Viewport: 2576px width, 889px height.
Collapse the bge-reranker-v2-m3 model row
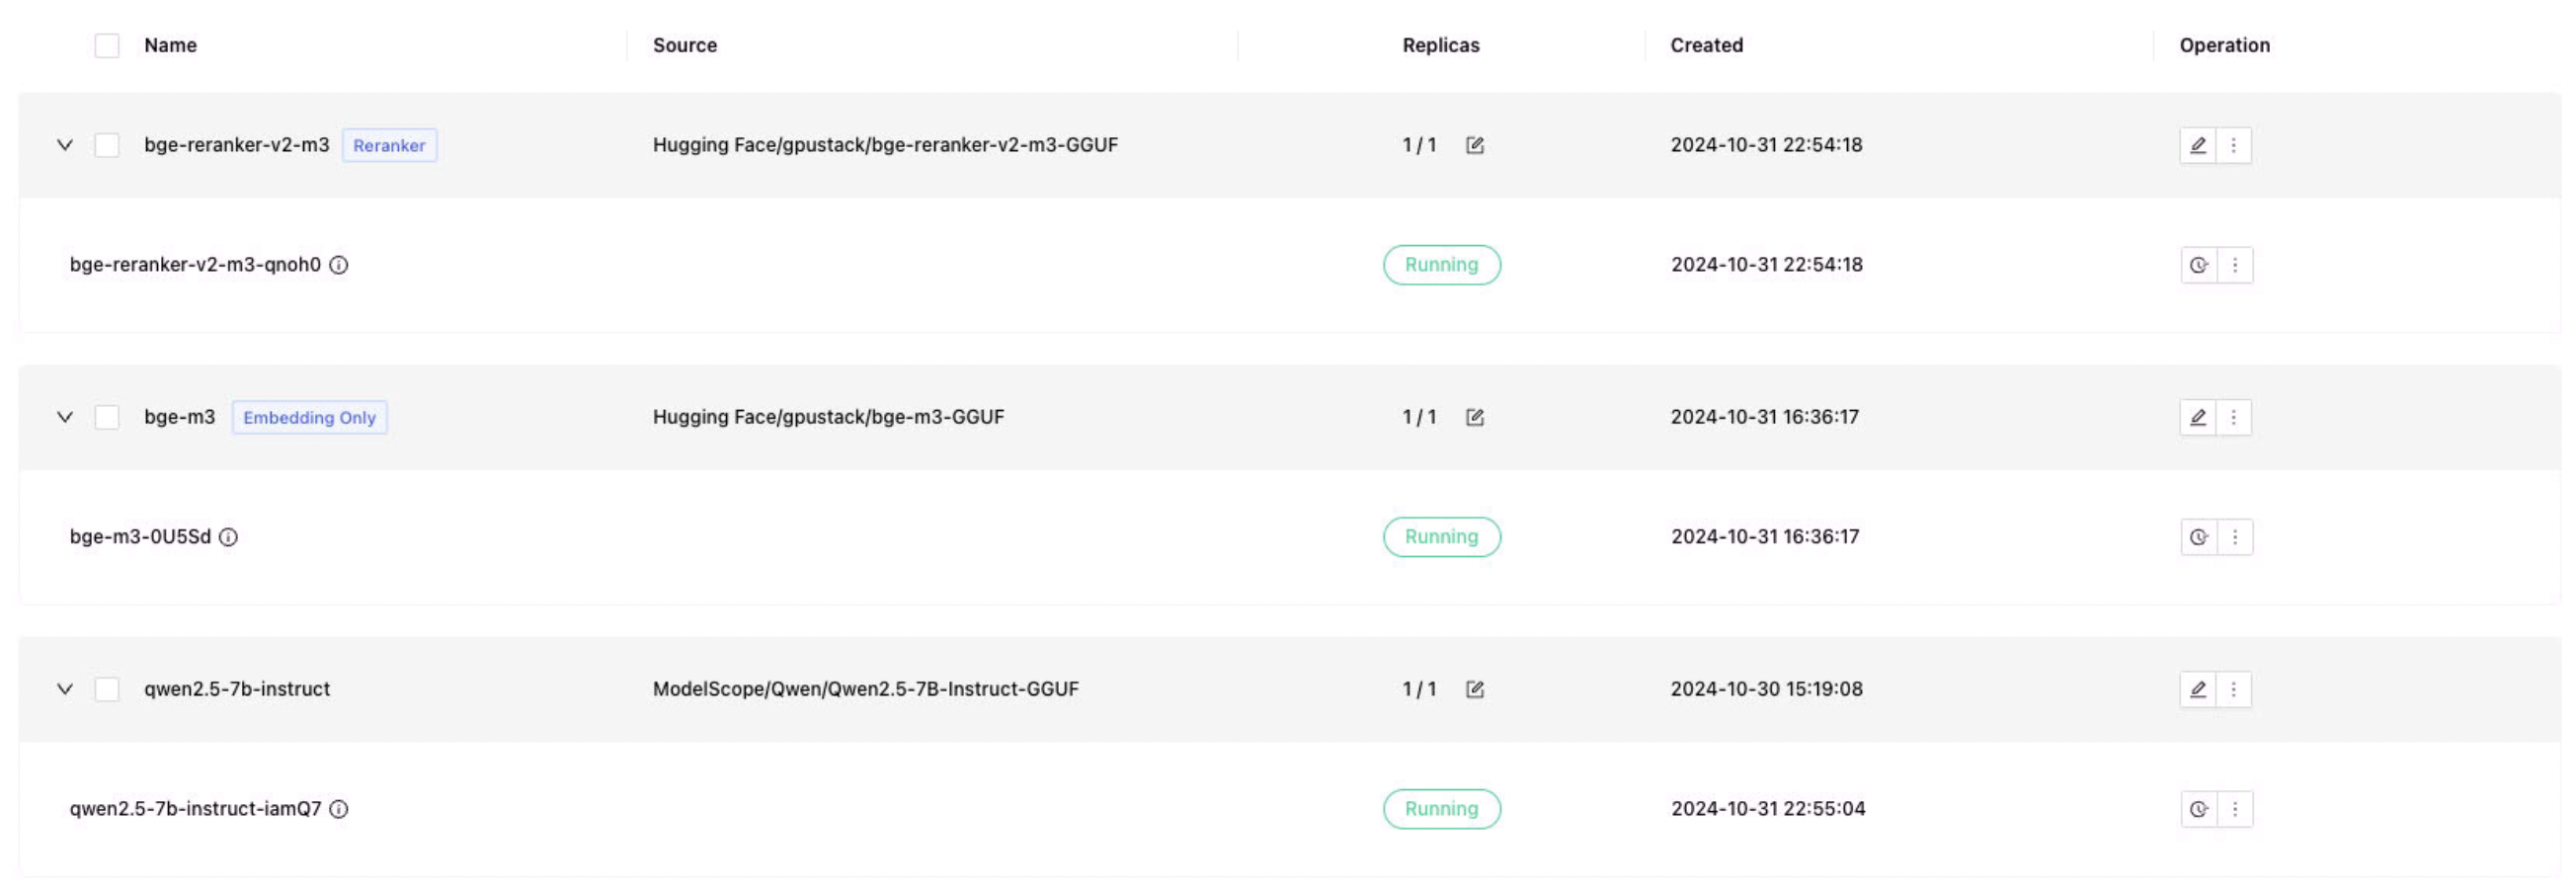[65, 145]
